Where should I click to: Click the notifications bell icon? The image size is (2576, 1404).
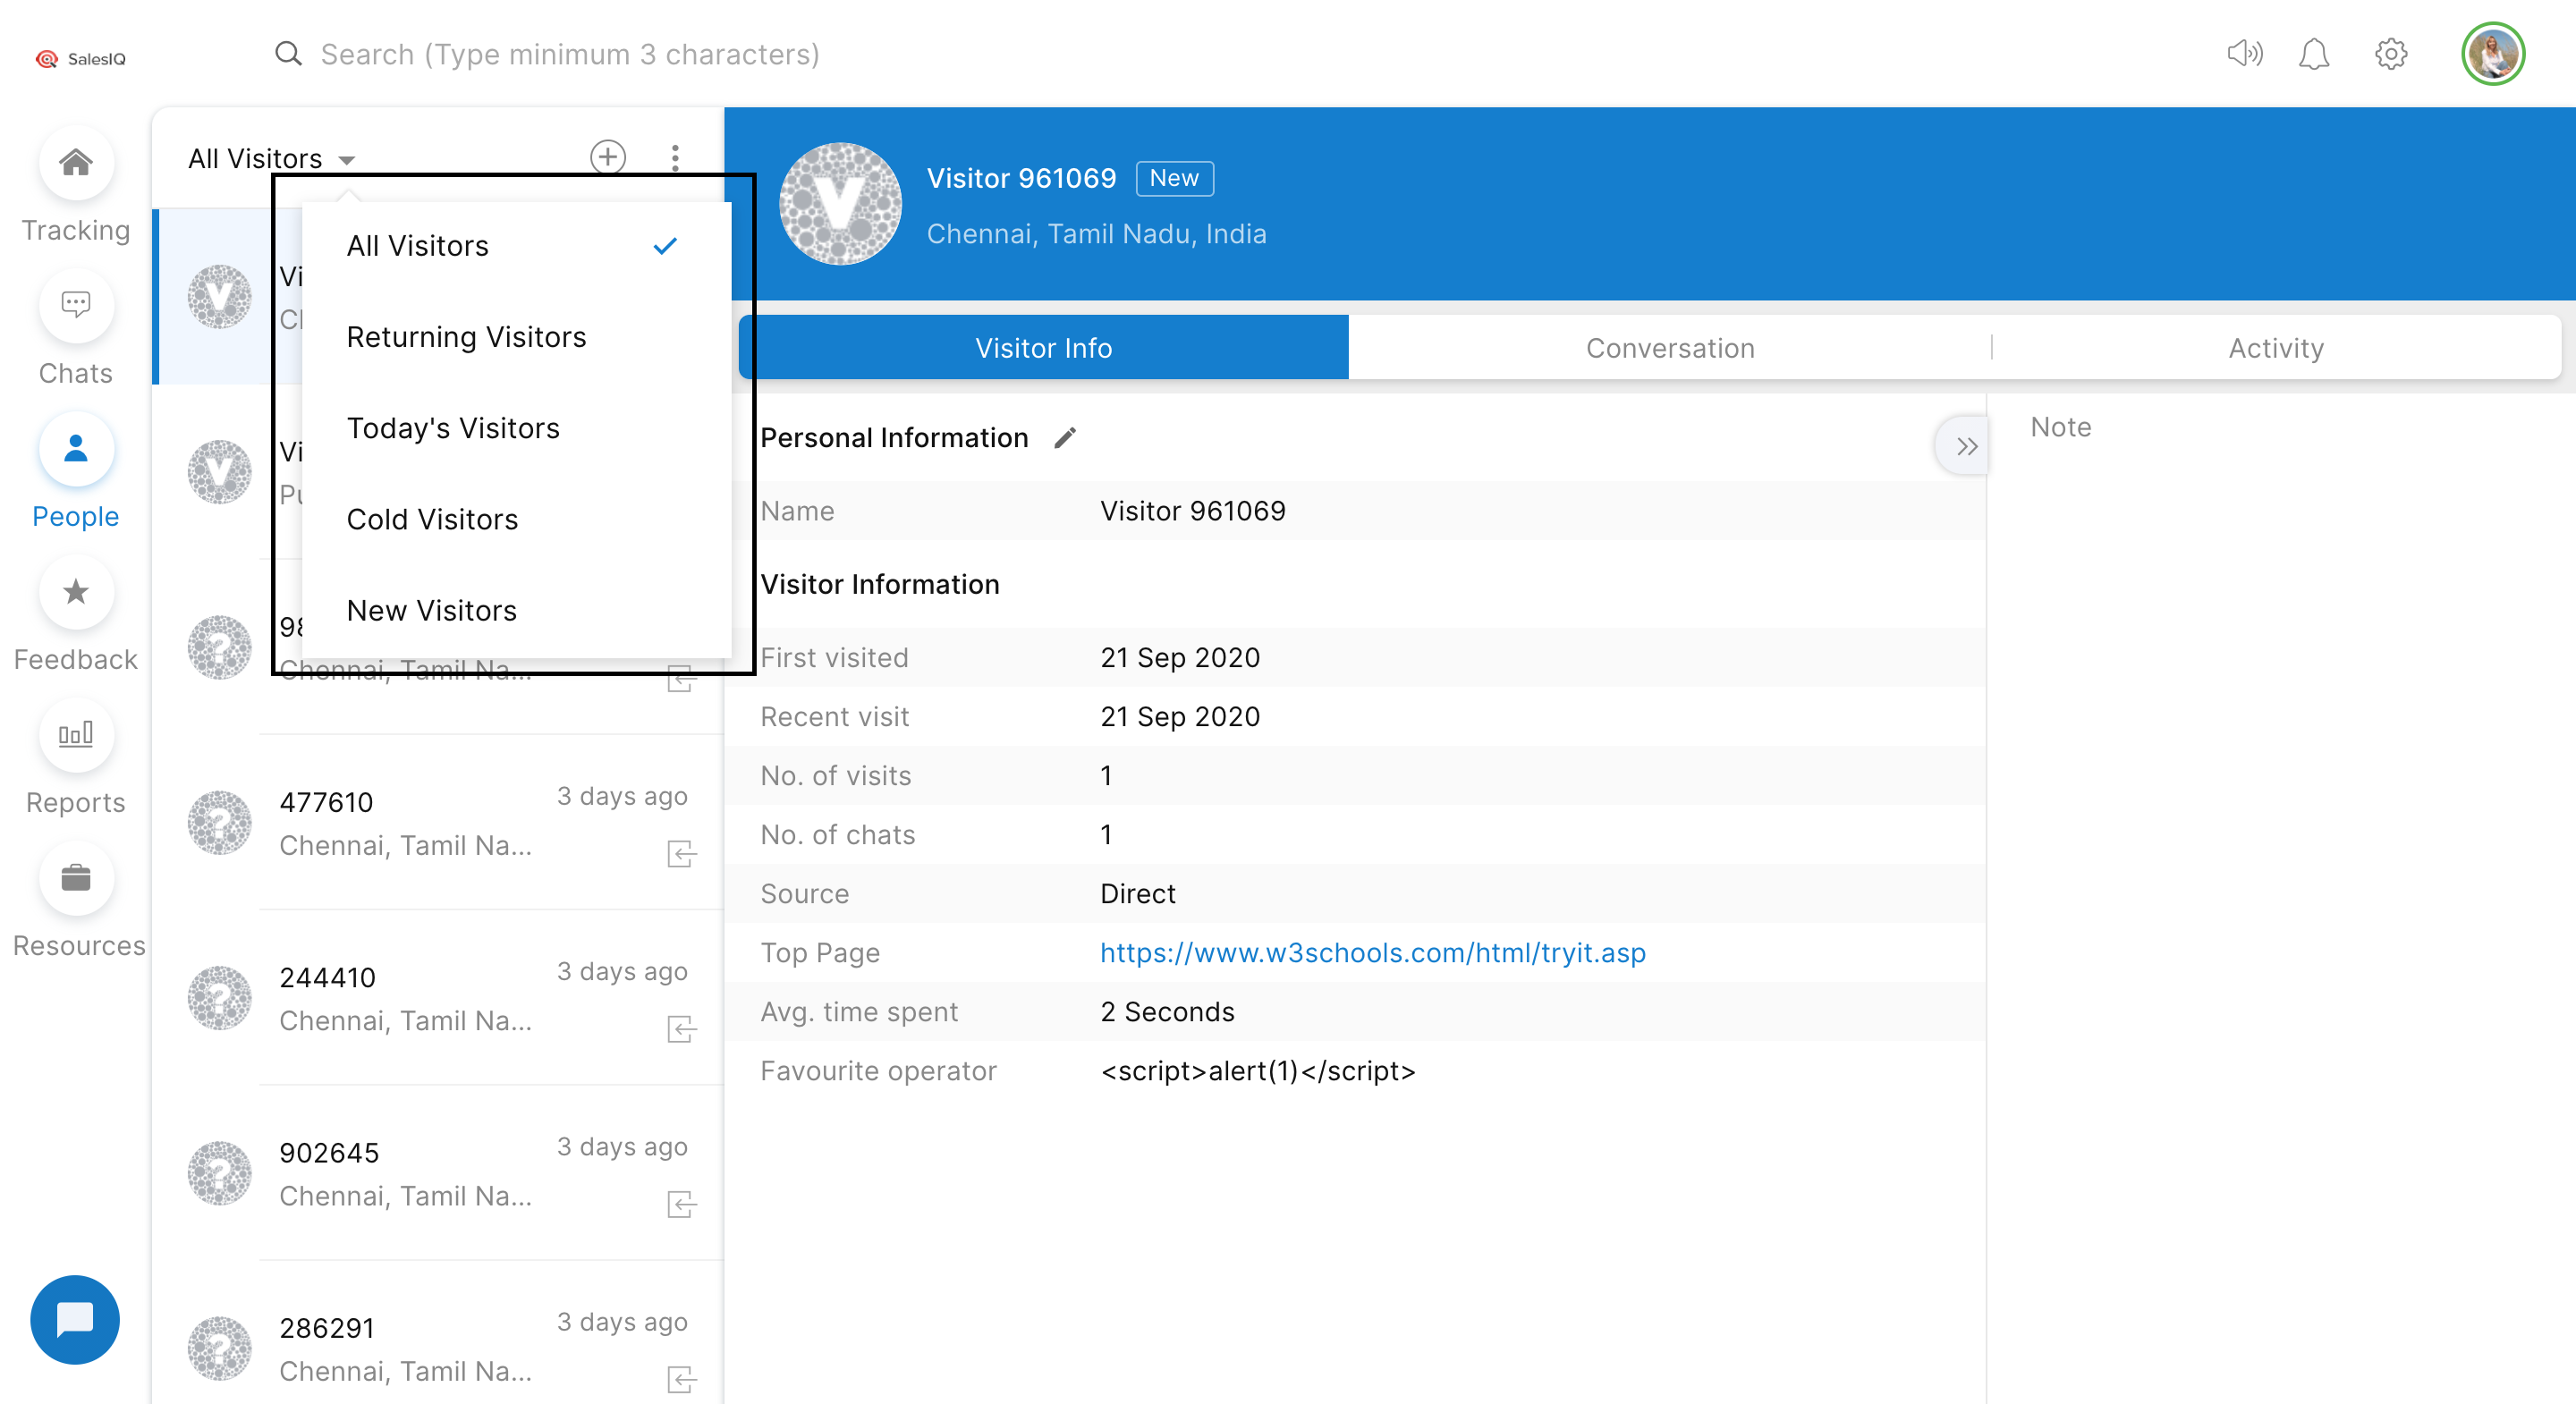tap(2313, 54)
